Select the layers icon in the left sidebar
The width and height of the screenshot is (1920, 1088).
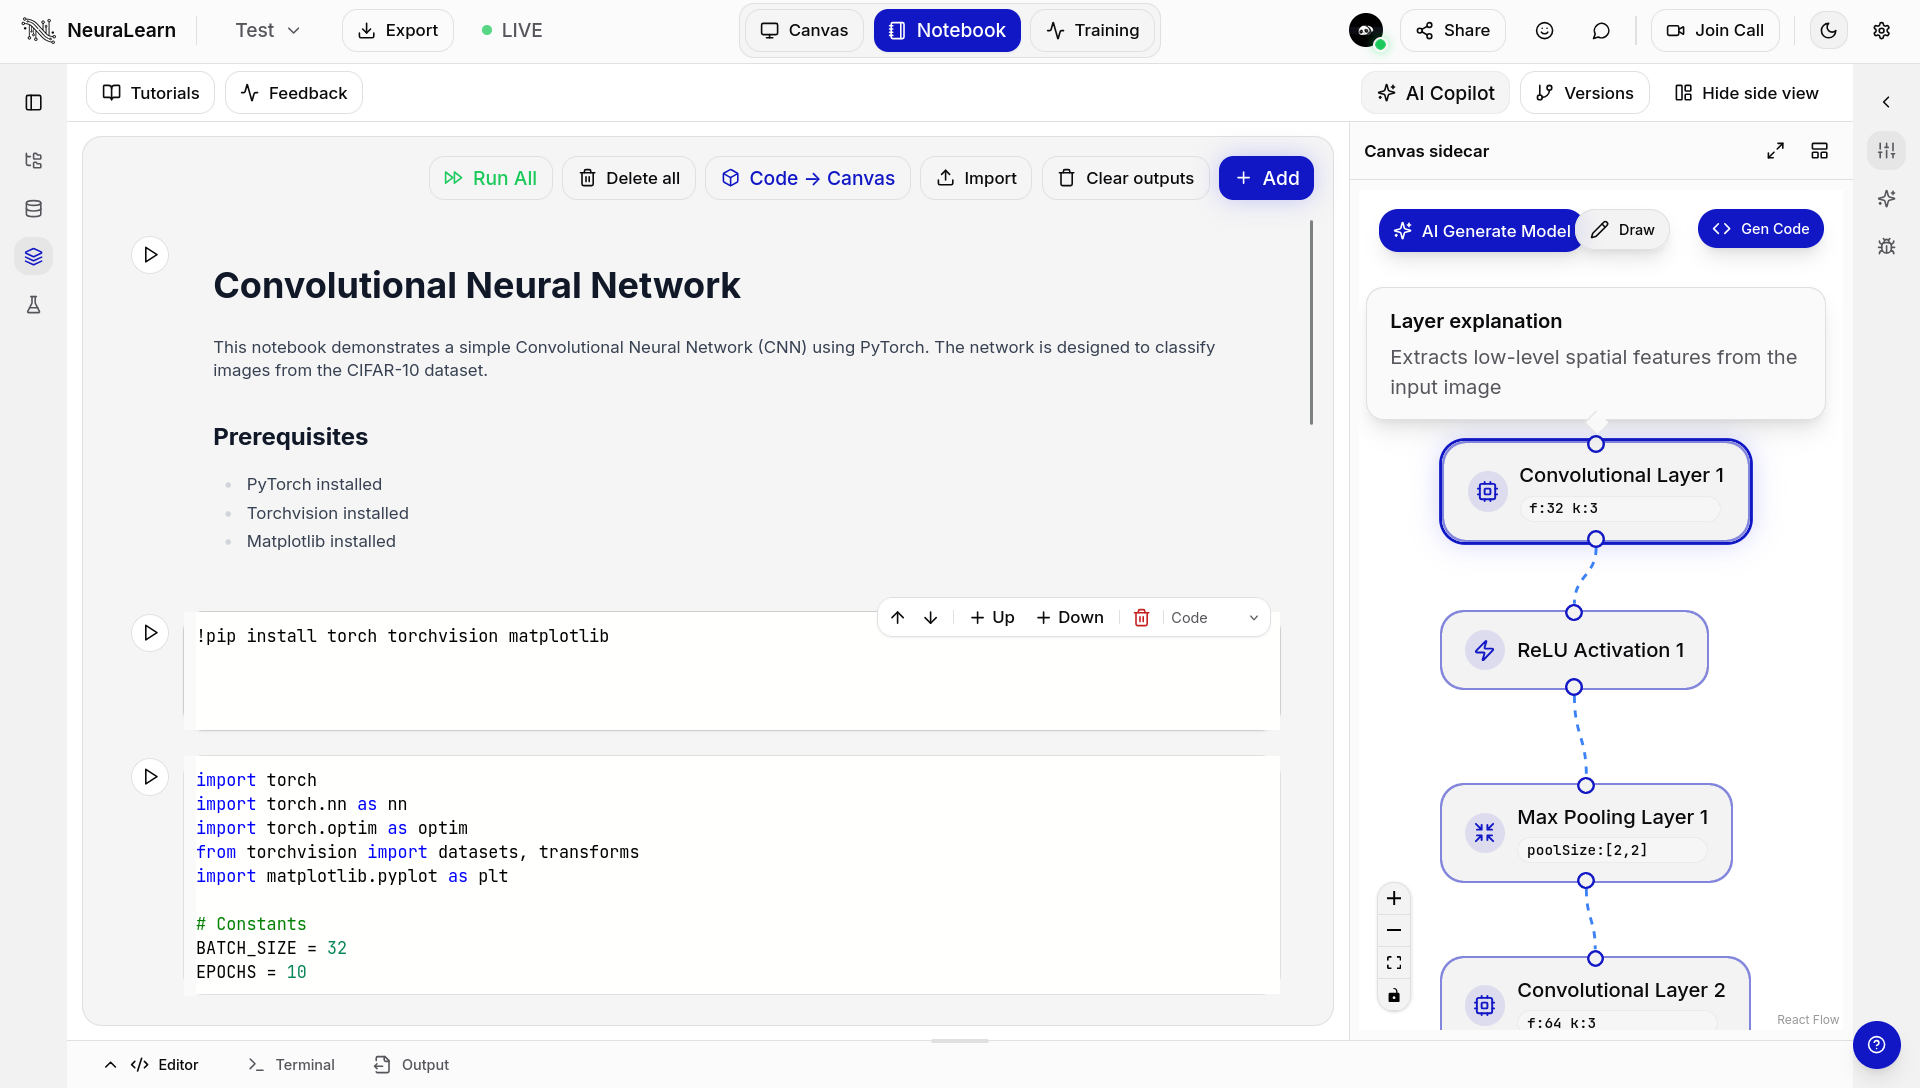pos(34,256)
